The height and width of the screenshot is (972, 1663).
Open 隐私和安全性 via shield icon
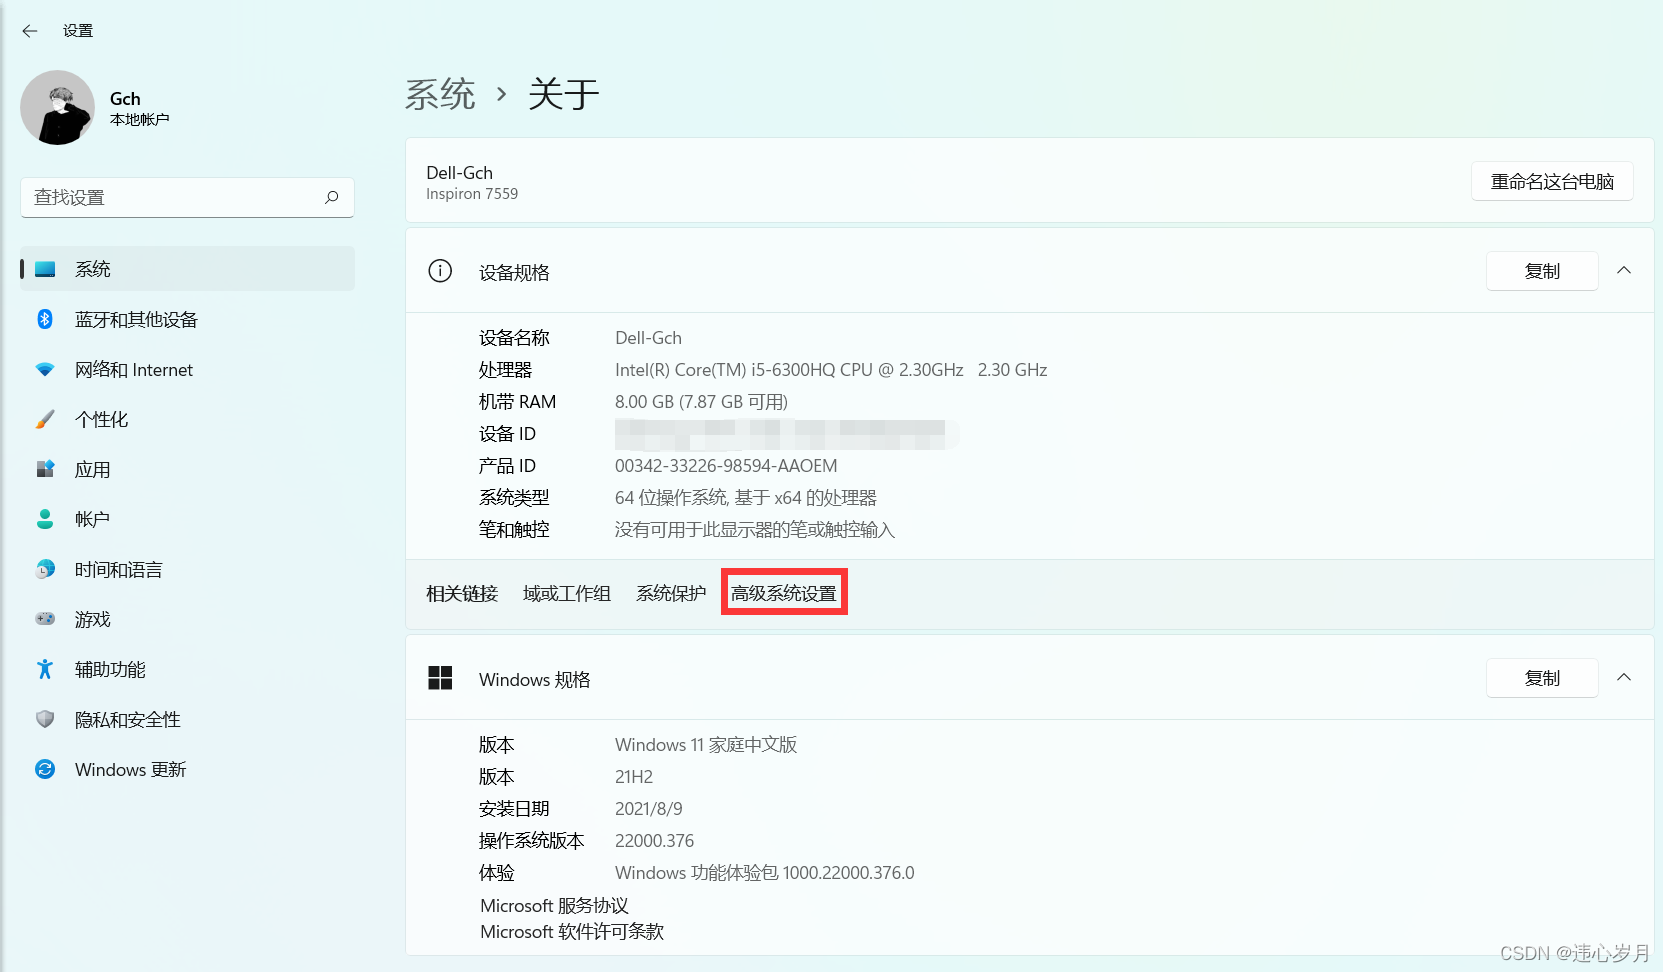pyautogui.click(x=45, y=719)
